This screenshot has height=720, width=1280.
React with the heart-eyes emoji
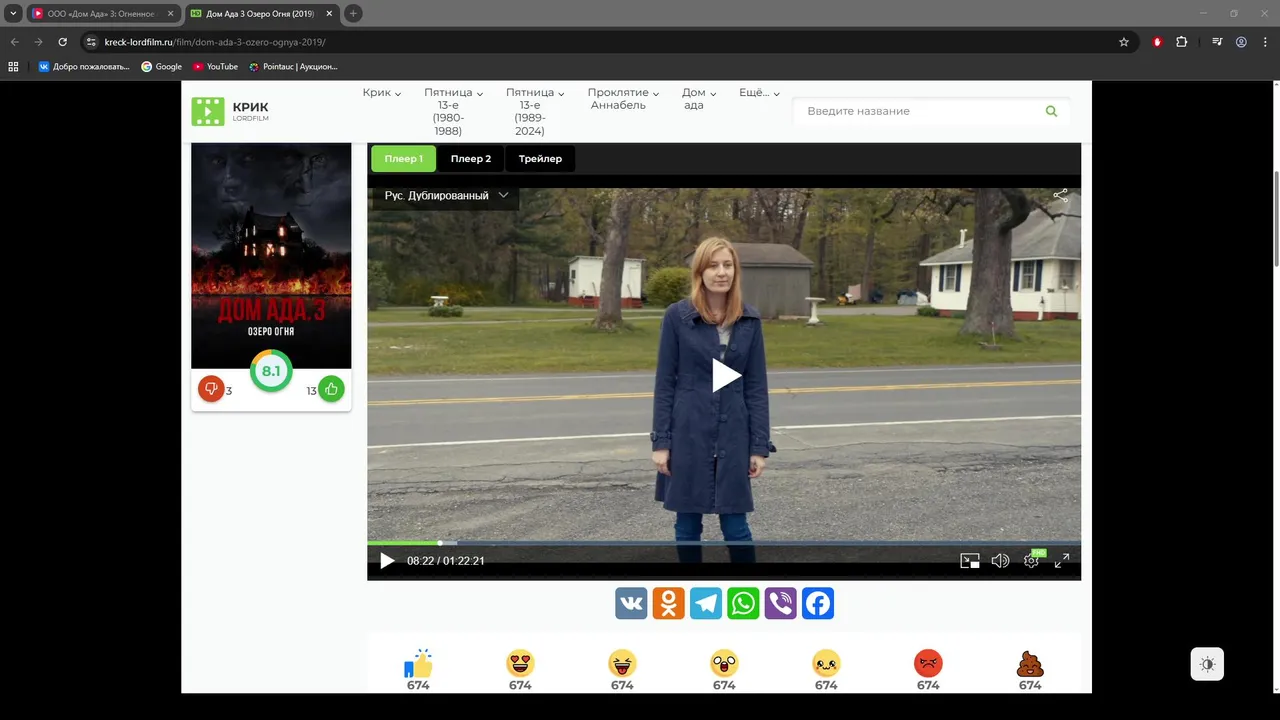click(x=520, y=663)
